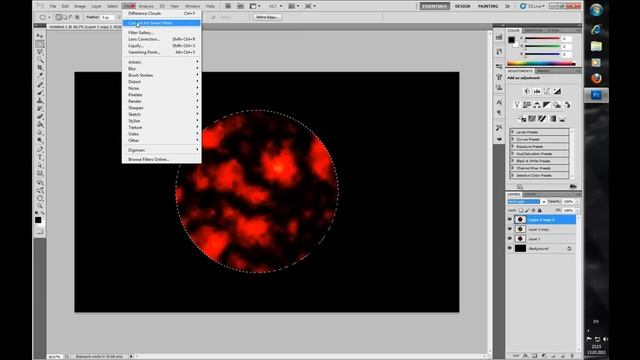Toggle lock all
Screen dimensions: 640x360
(540, 210)
